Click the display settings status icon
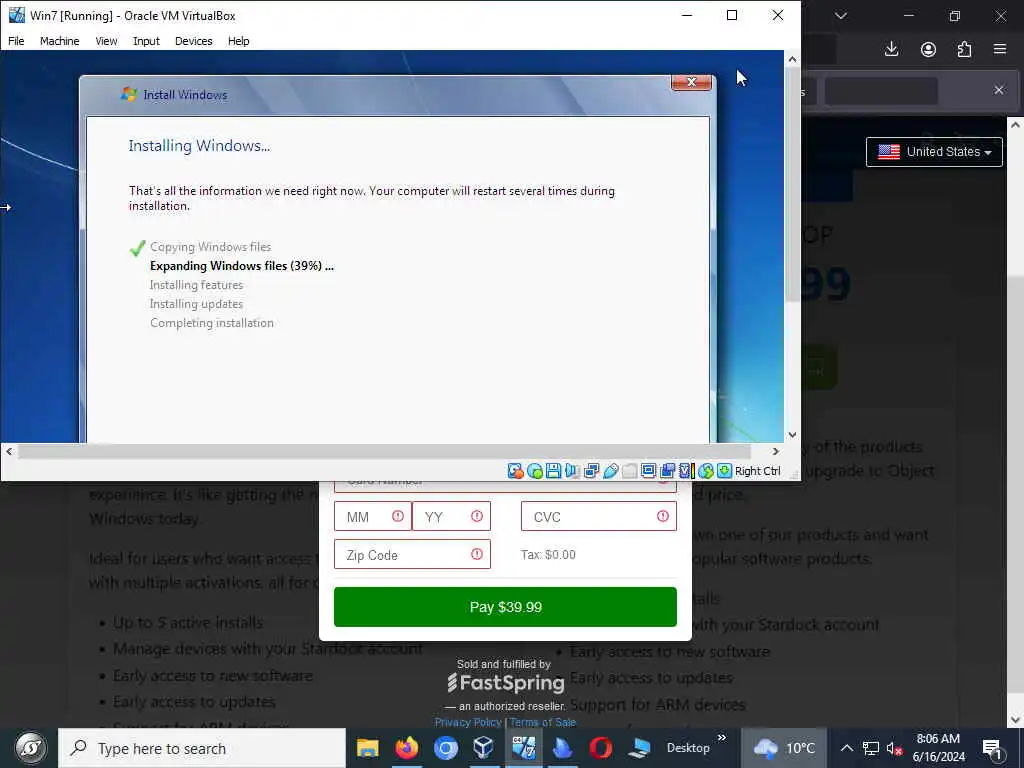Viewport: 1024px width, 768px height. click(x=648, y=471)
